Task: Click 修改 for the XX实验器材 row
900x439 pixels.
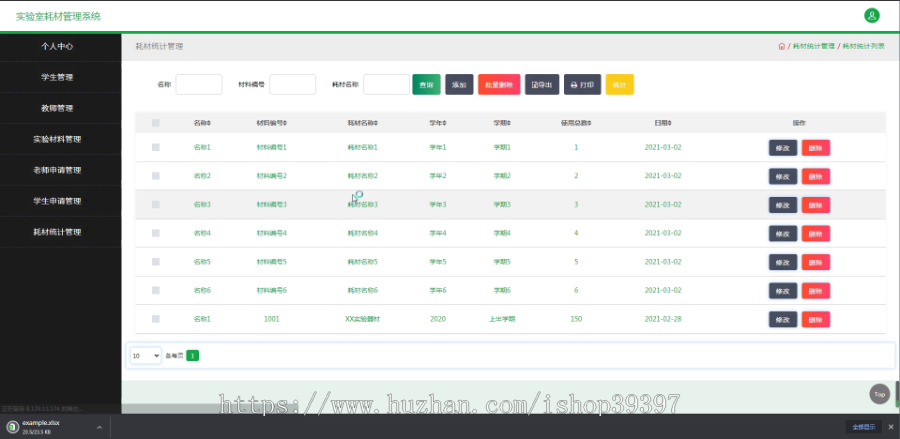Action: tap(783, 319)
